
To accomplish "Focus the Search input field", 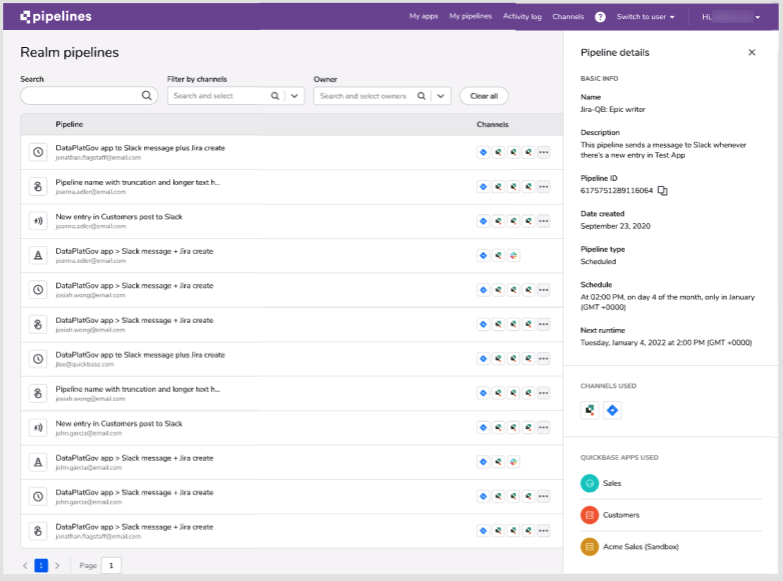I will (x=89, y=96).
